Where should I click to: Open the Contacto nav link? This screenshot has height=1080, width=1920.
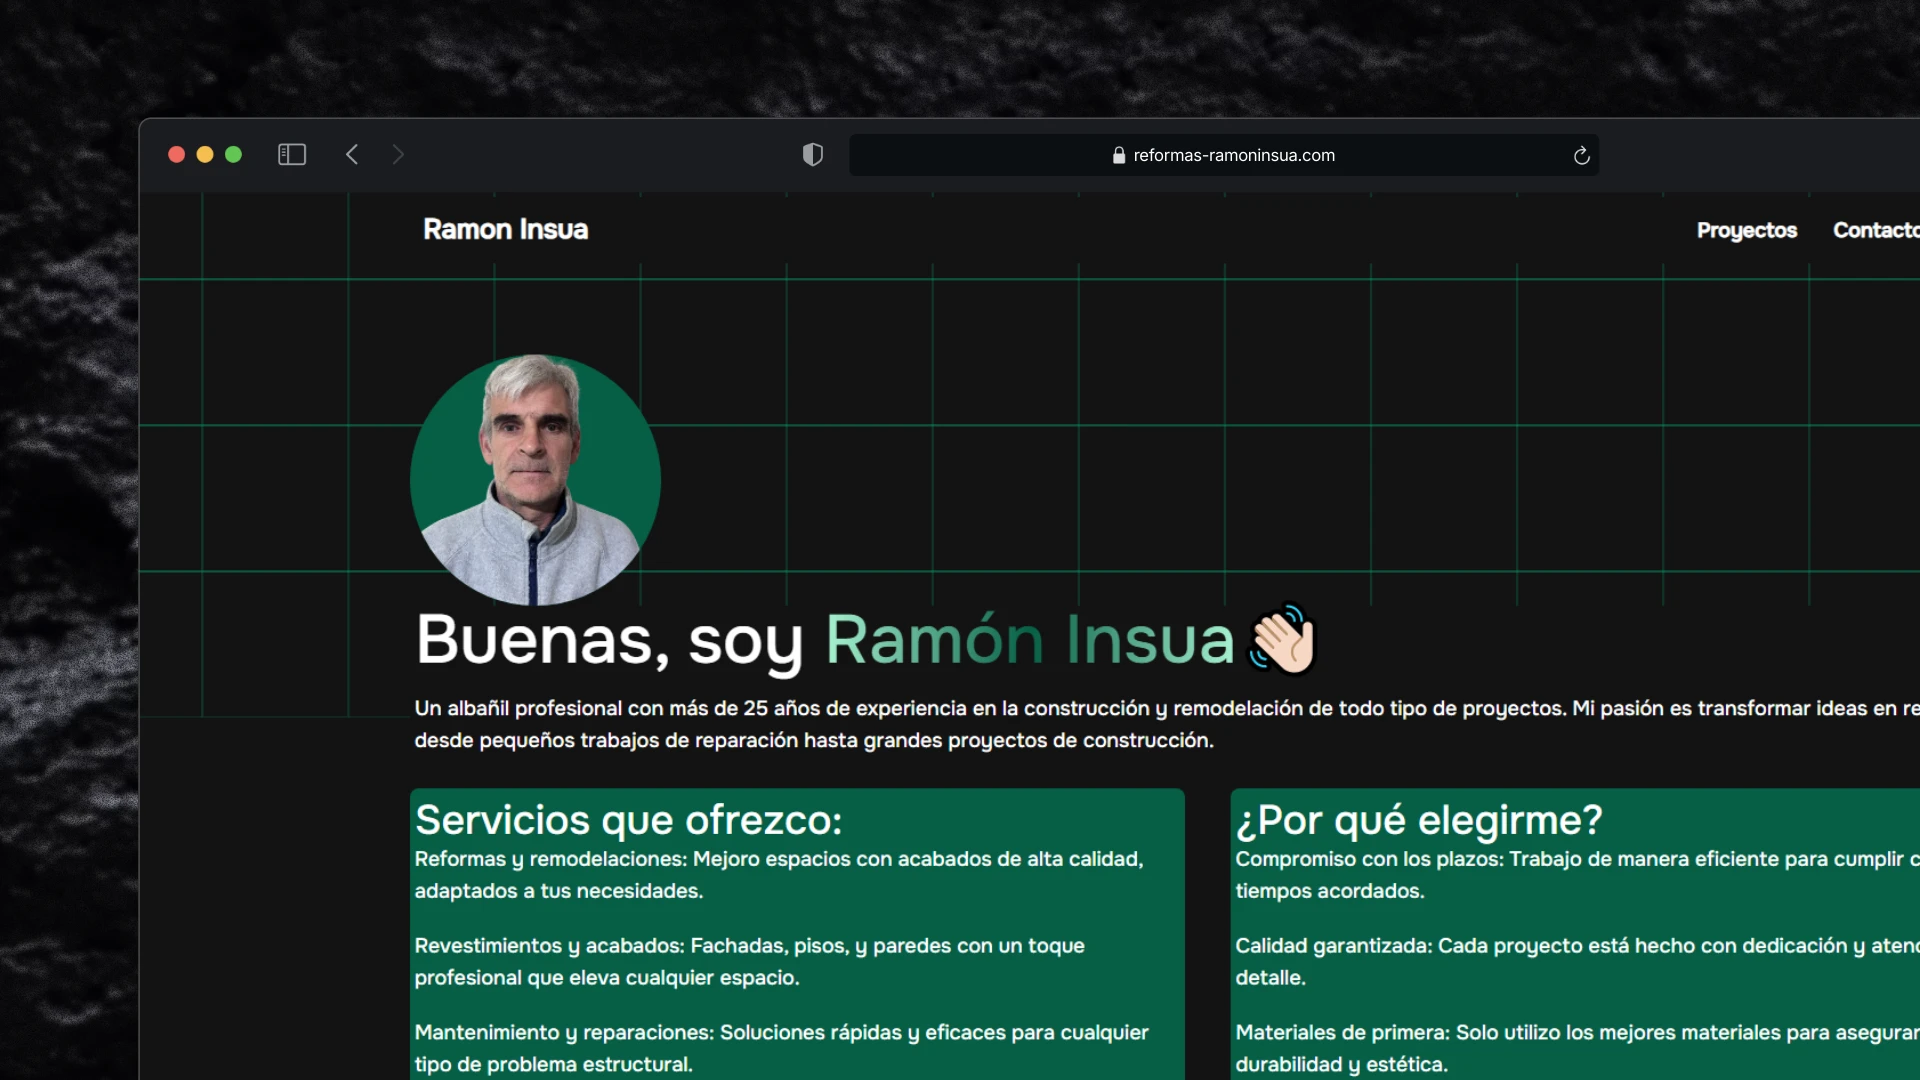(x=1876, y=230)
